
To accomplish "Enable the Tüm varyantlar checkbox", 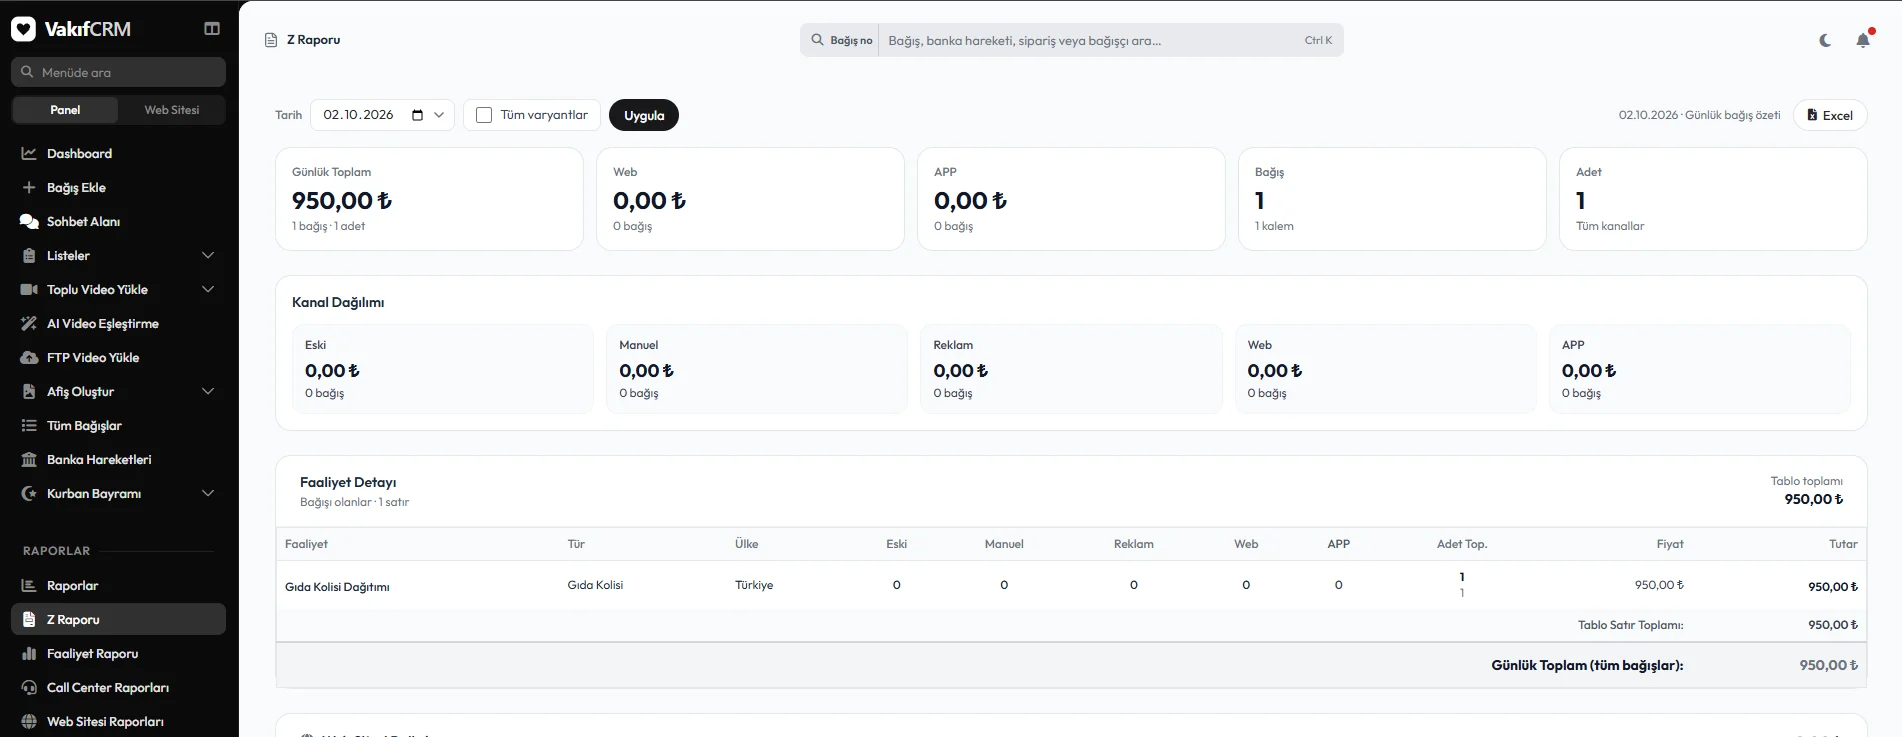I will coord(484,115).
